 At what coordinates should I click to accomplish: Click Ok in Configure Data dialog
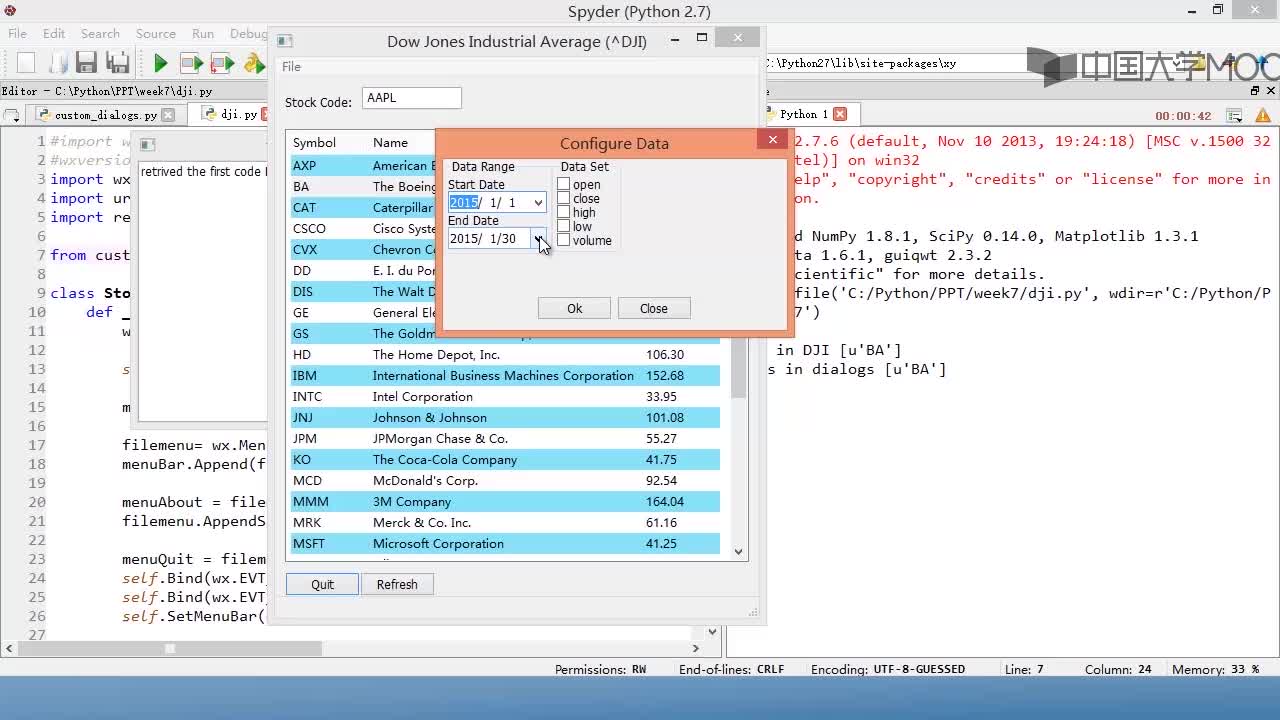click(x=574, y=308)
